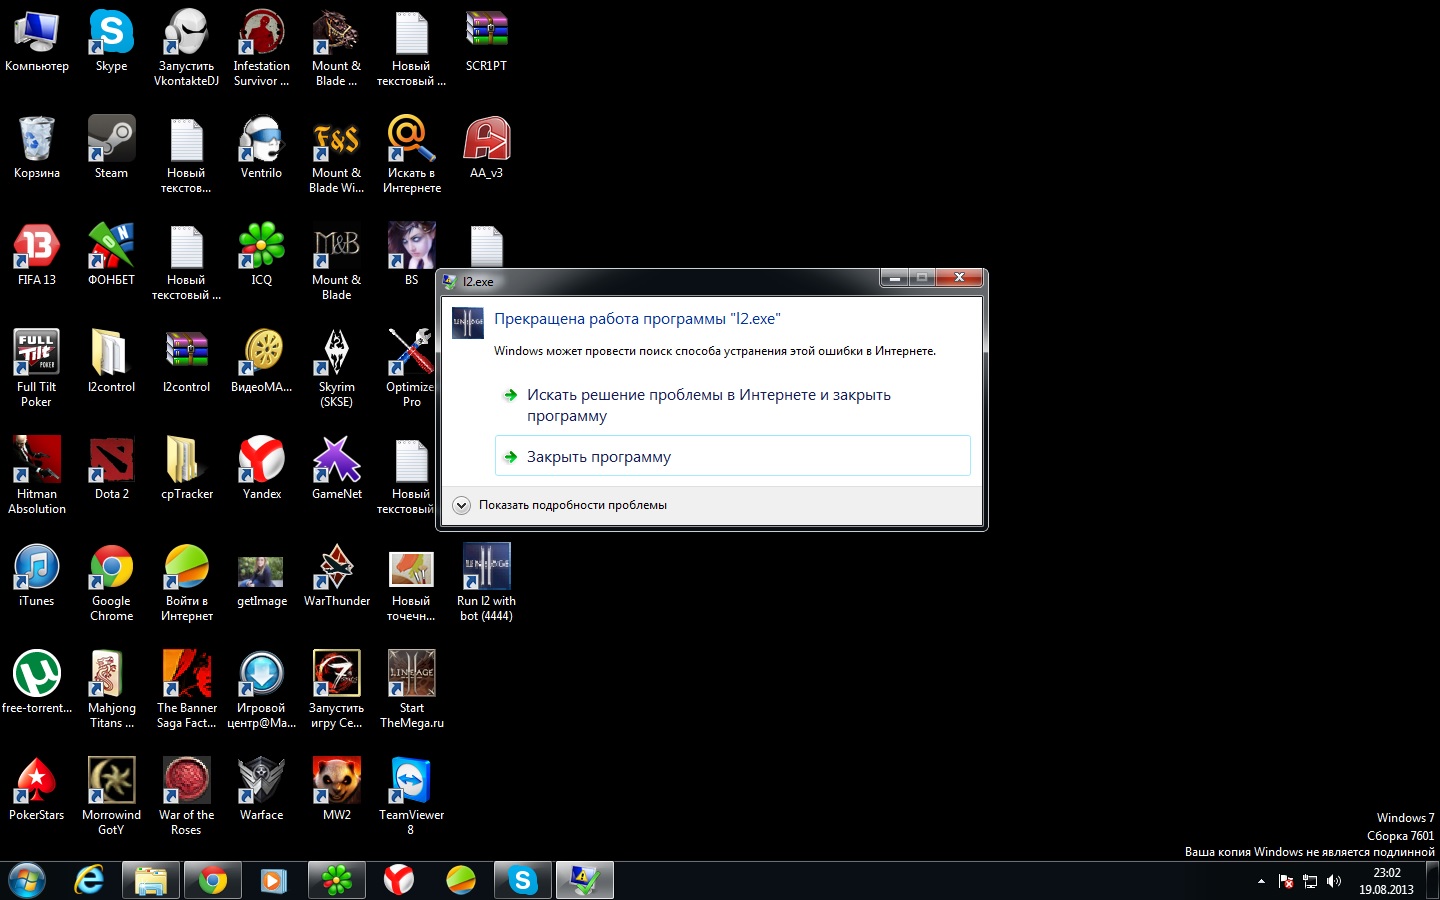Select the Warface shortcut

[x=261, y=791]
